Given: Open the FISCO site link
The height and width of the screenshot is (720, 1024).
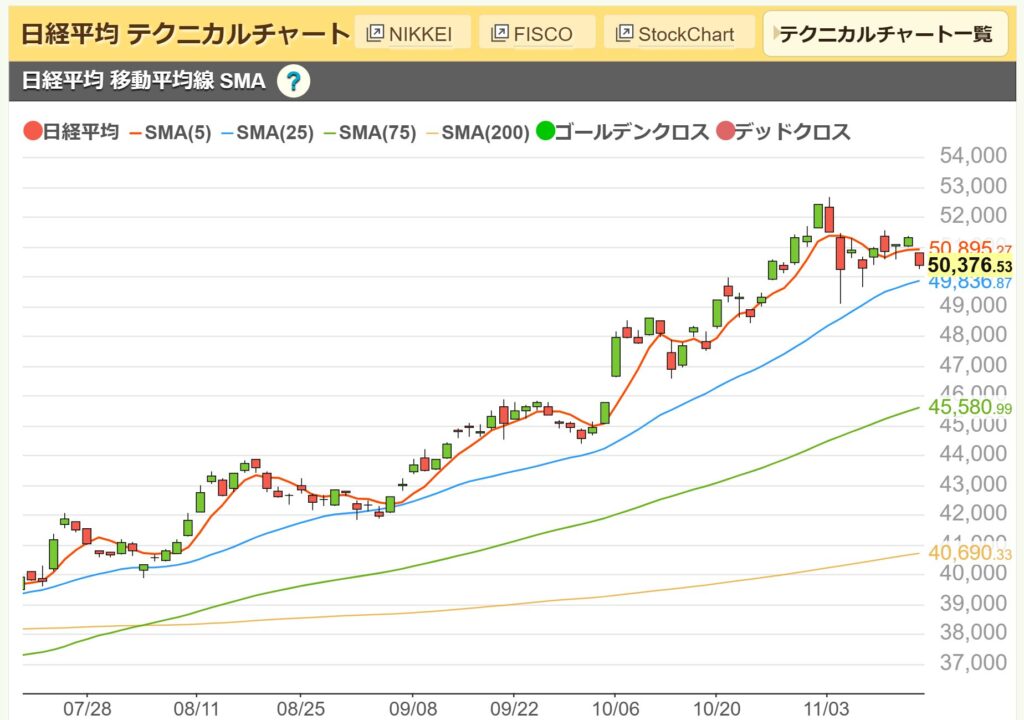Looking at the screenshot, I should (x=537, y=32).
